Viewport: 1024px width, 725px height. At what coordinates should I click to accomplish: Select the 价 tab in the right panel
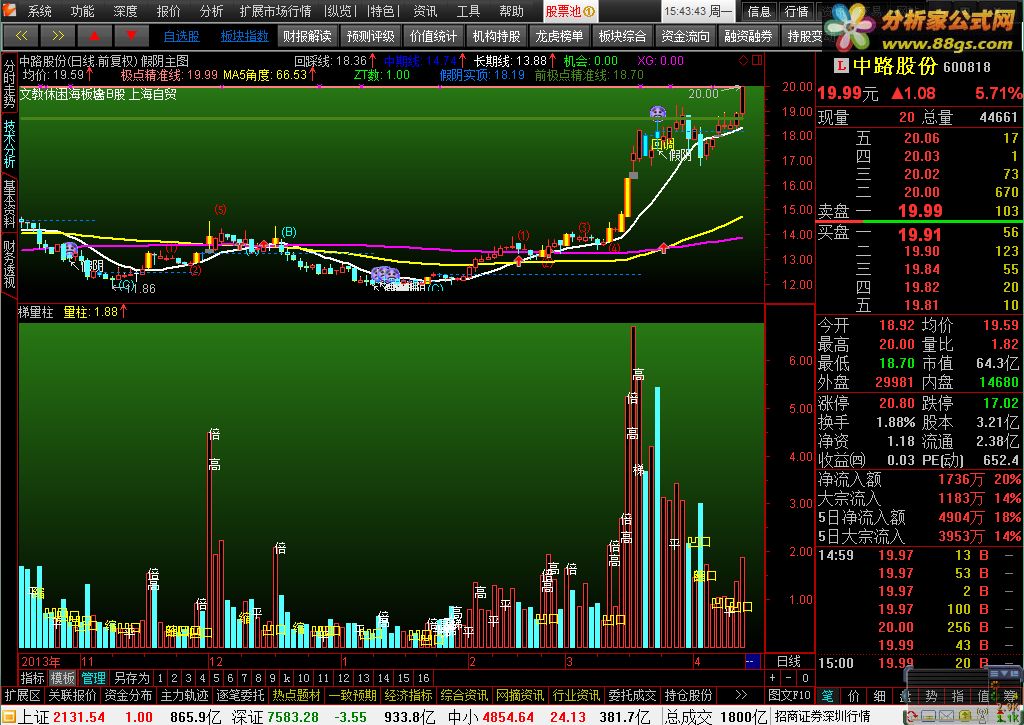[x=854, y=696]
